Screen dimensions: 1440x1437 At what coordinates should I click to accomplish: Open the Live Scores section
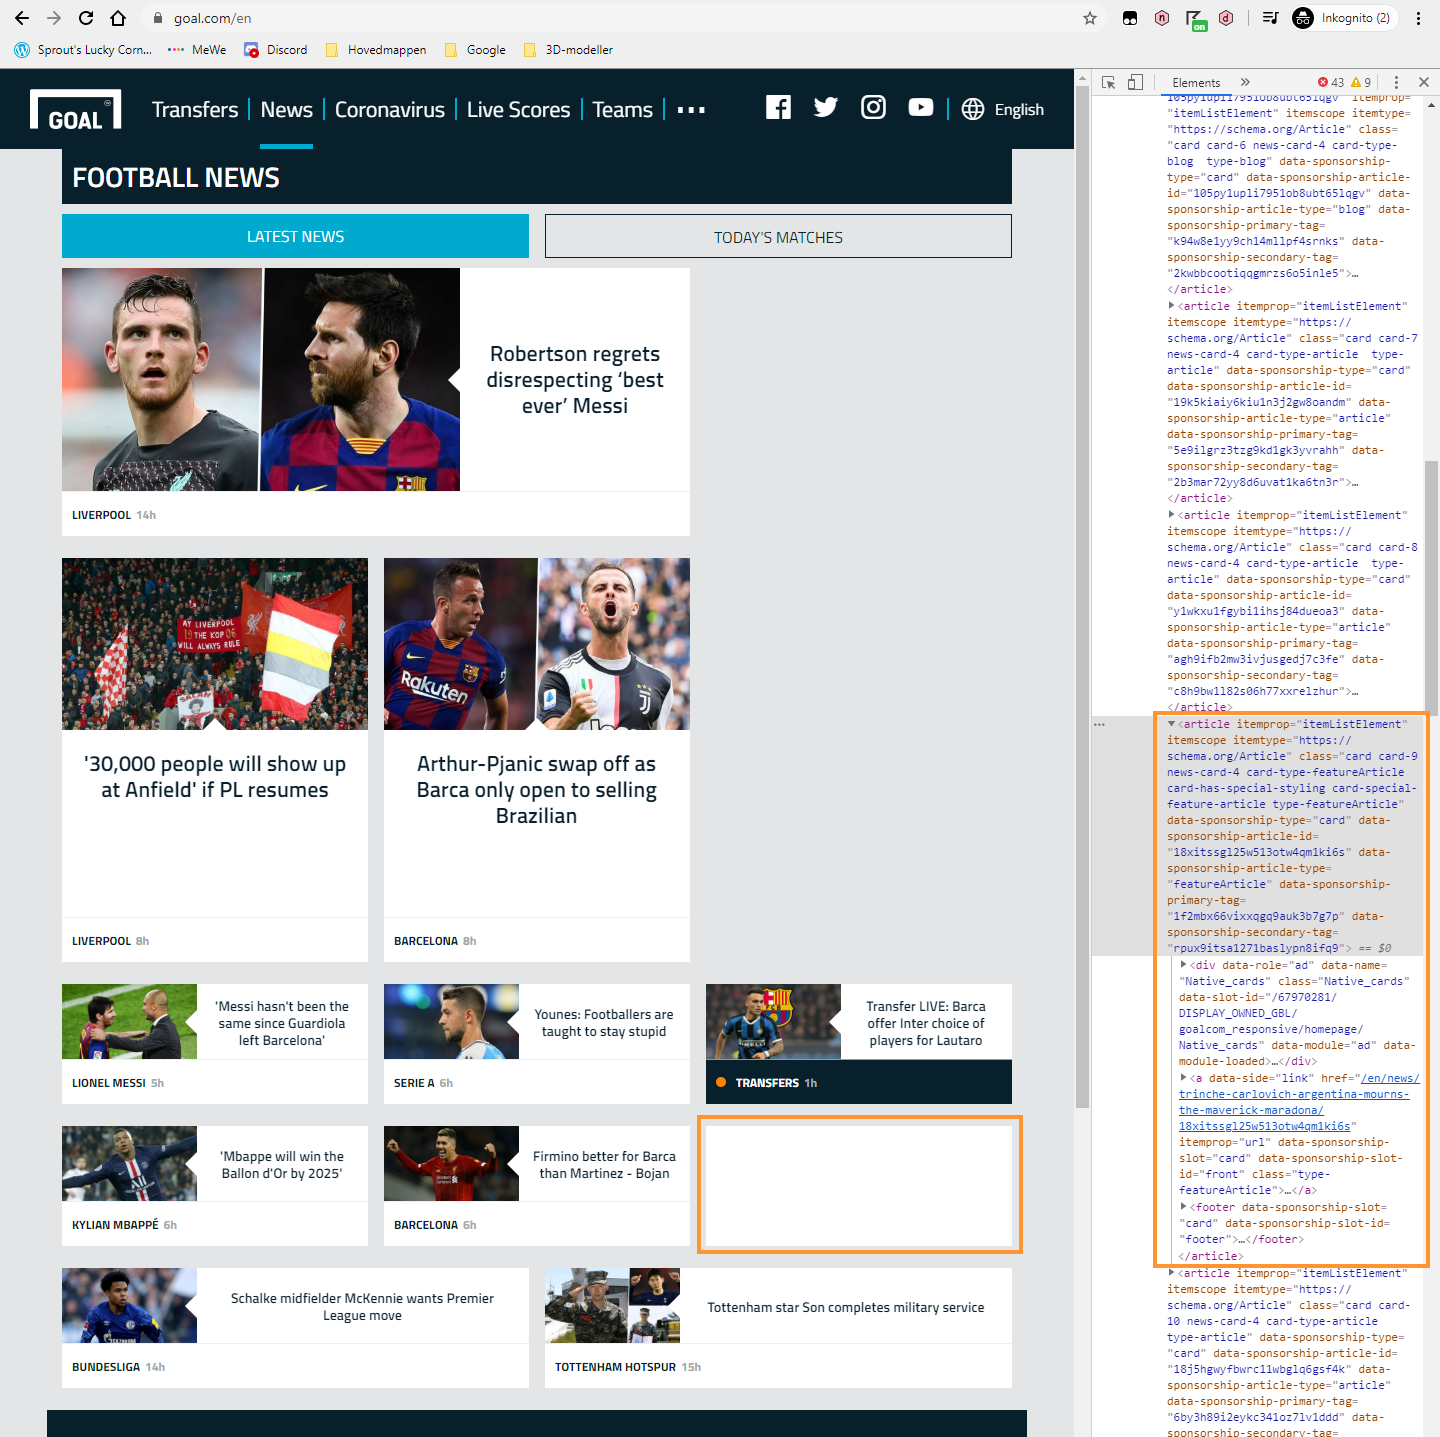point(519,110)
